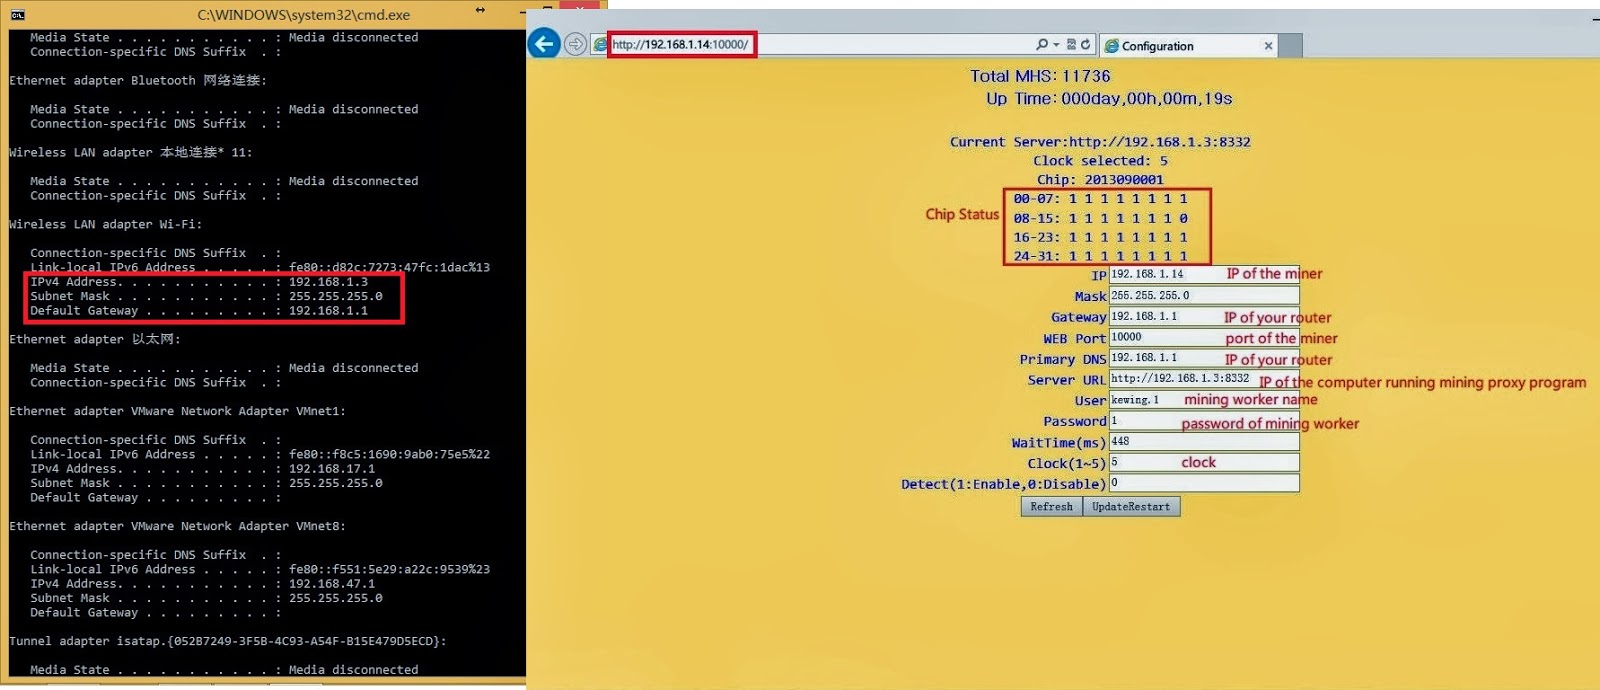Close the Configuration tab
Screen dimensions: 1600x690
tap(1268, 46)
